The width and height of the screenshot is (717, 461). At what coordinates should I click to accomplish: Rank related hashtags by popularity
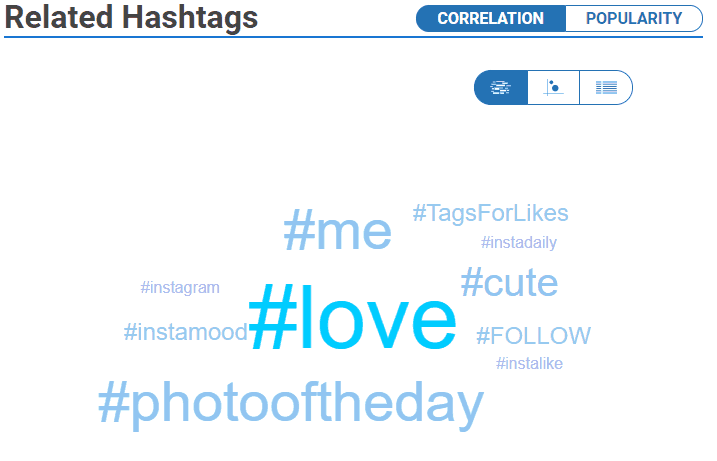point(634,18)
